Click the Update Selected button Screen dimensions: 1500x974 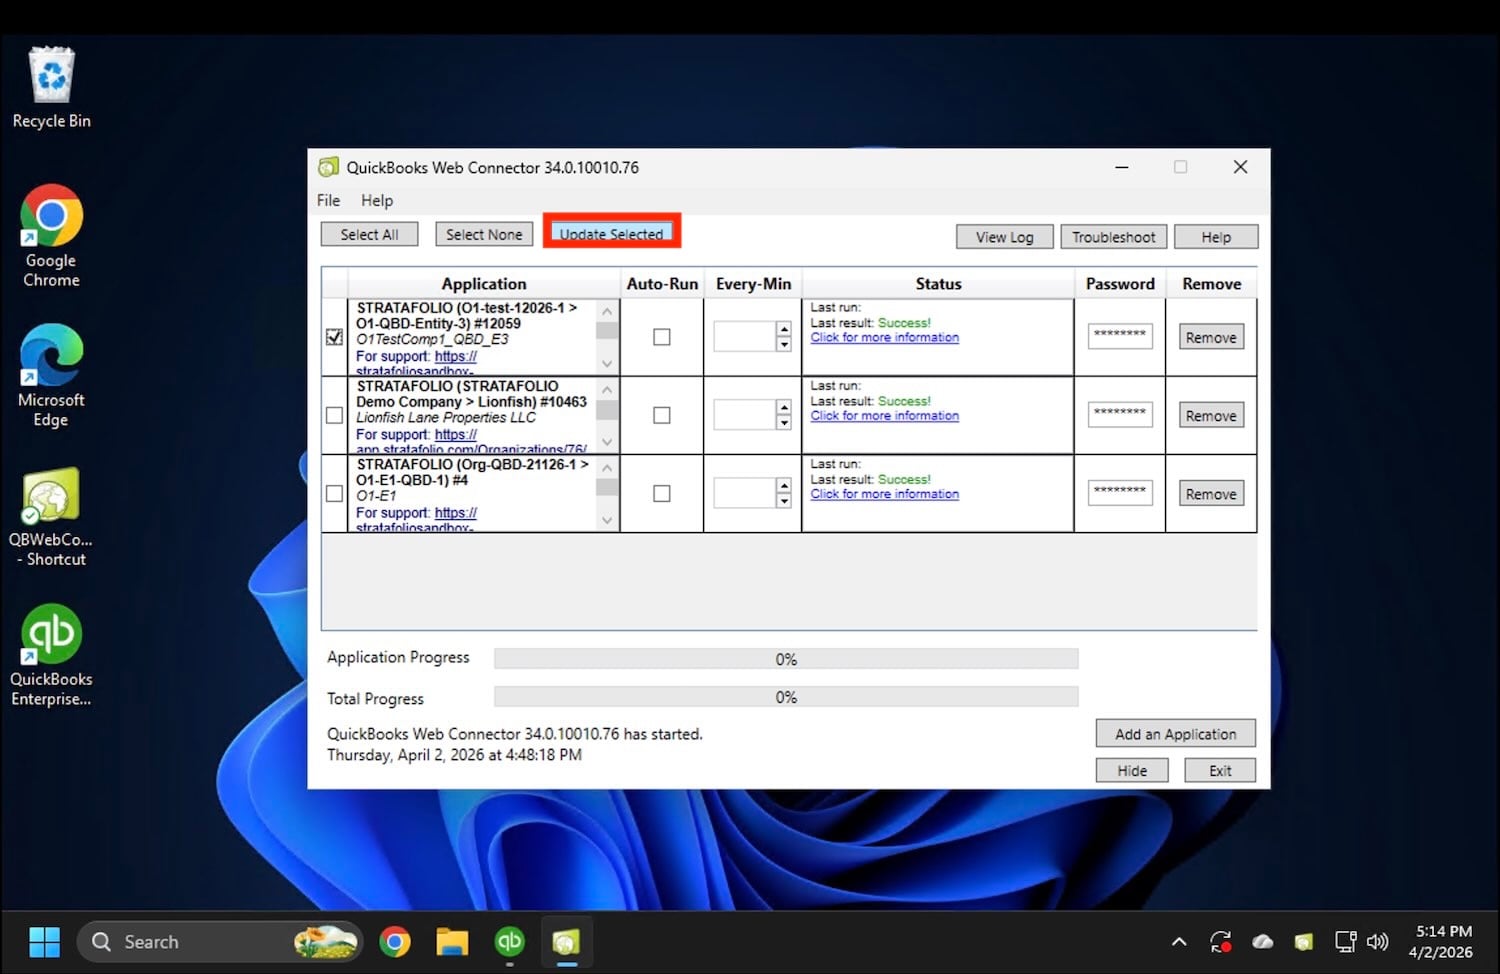(x=611, y=234)
